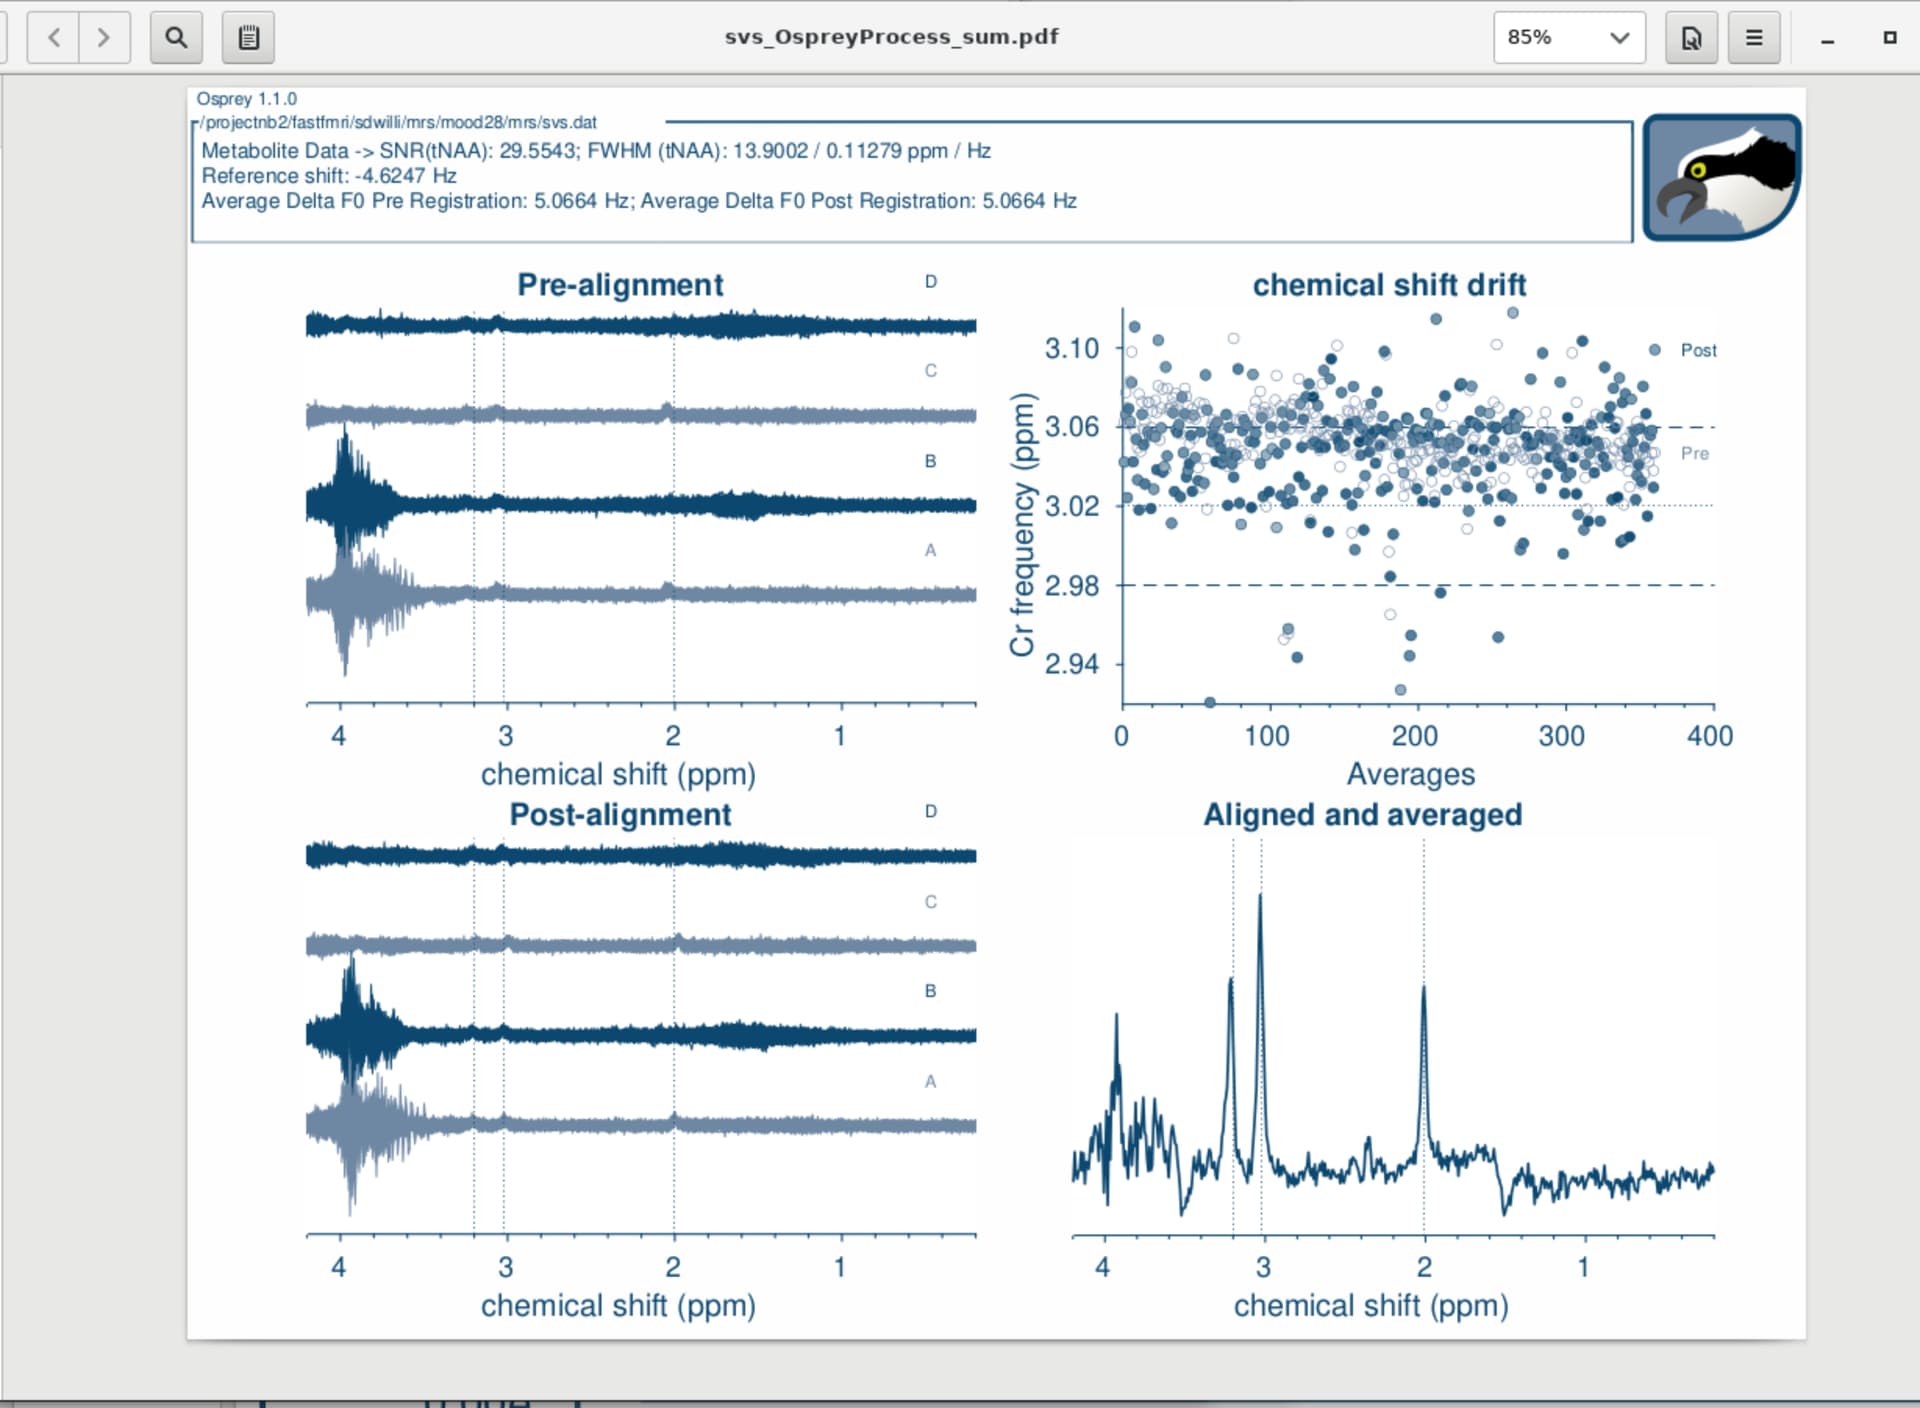Click the svs_OspreyProcess_sum.pdf title
The width and height of the screenshot is (1920, 1408).
pos(891,37)
